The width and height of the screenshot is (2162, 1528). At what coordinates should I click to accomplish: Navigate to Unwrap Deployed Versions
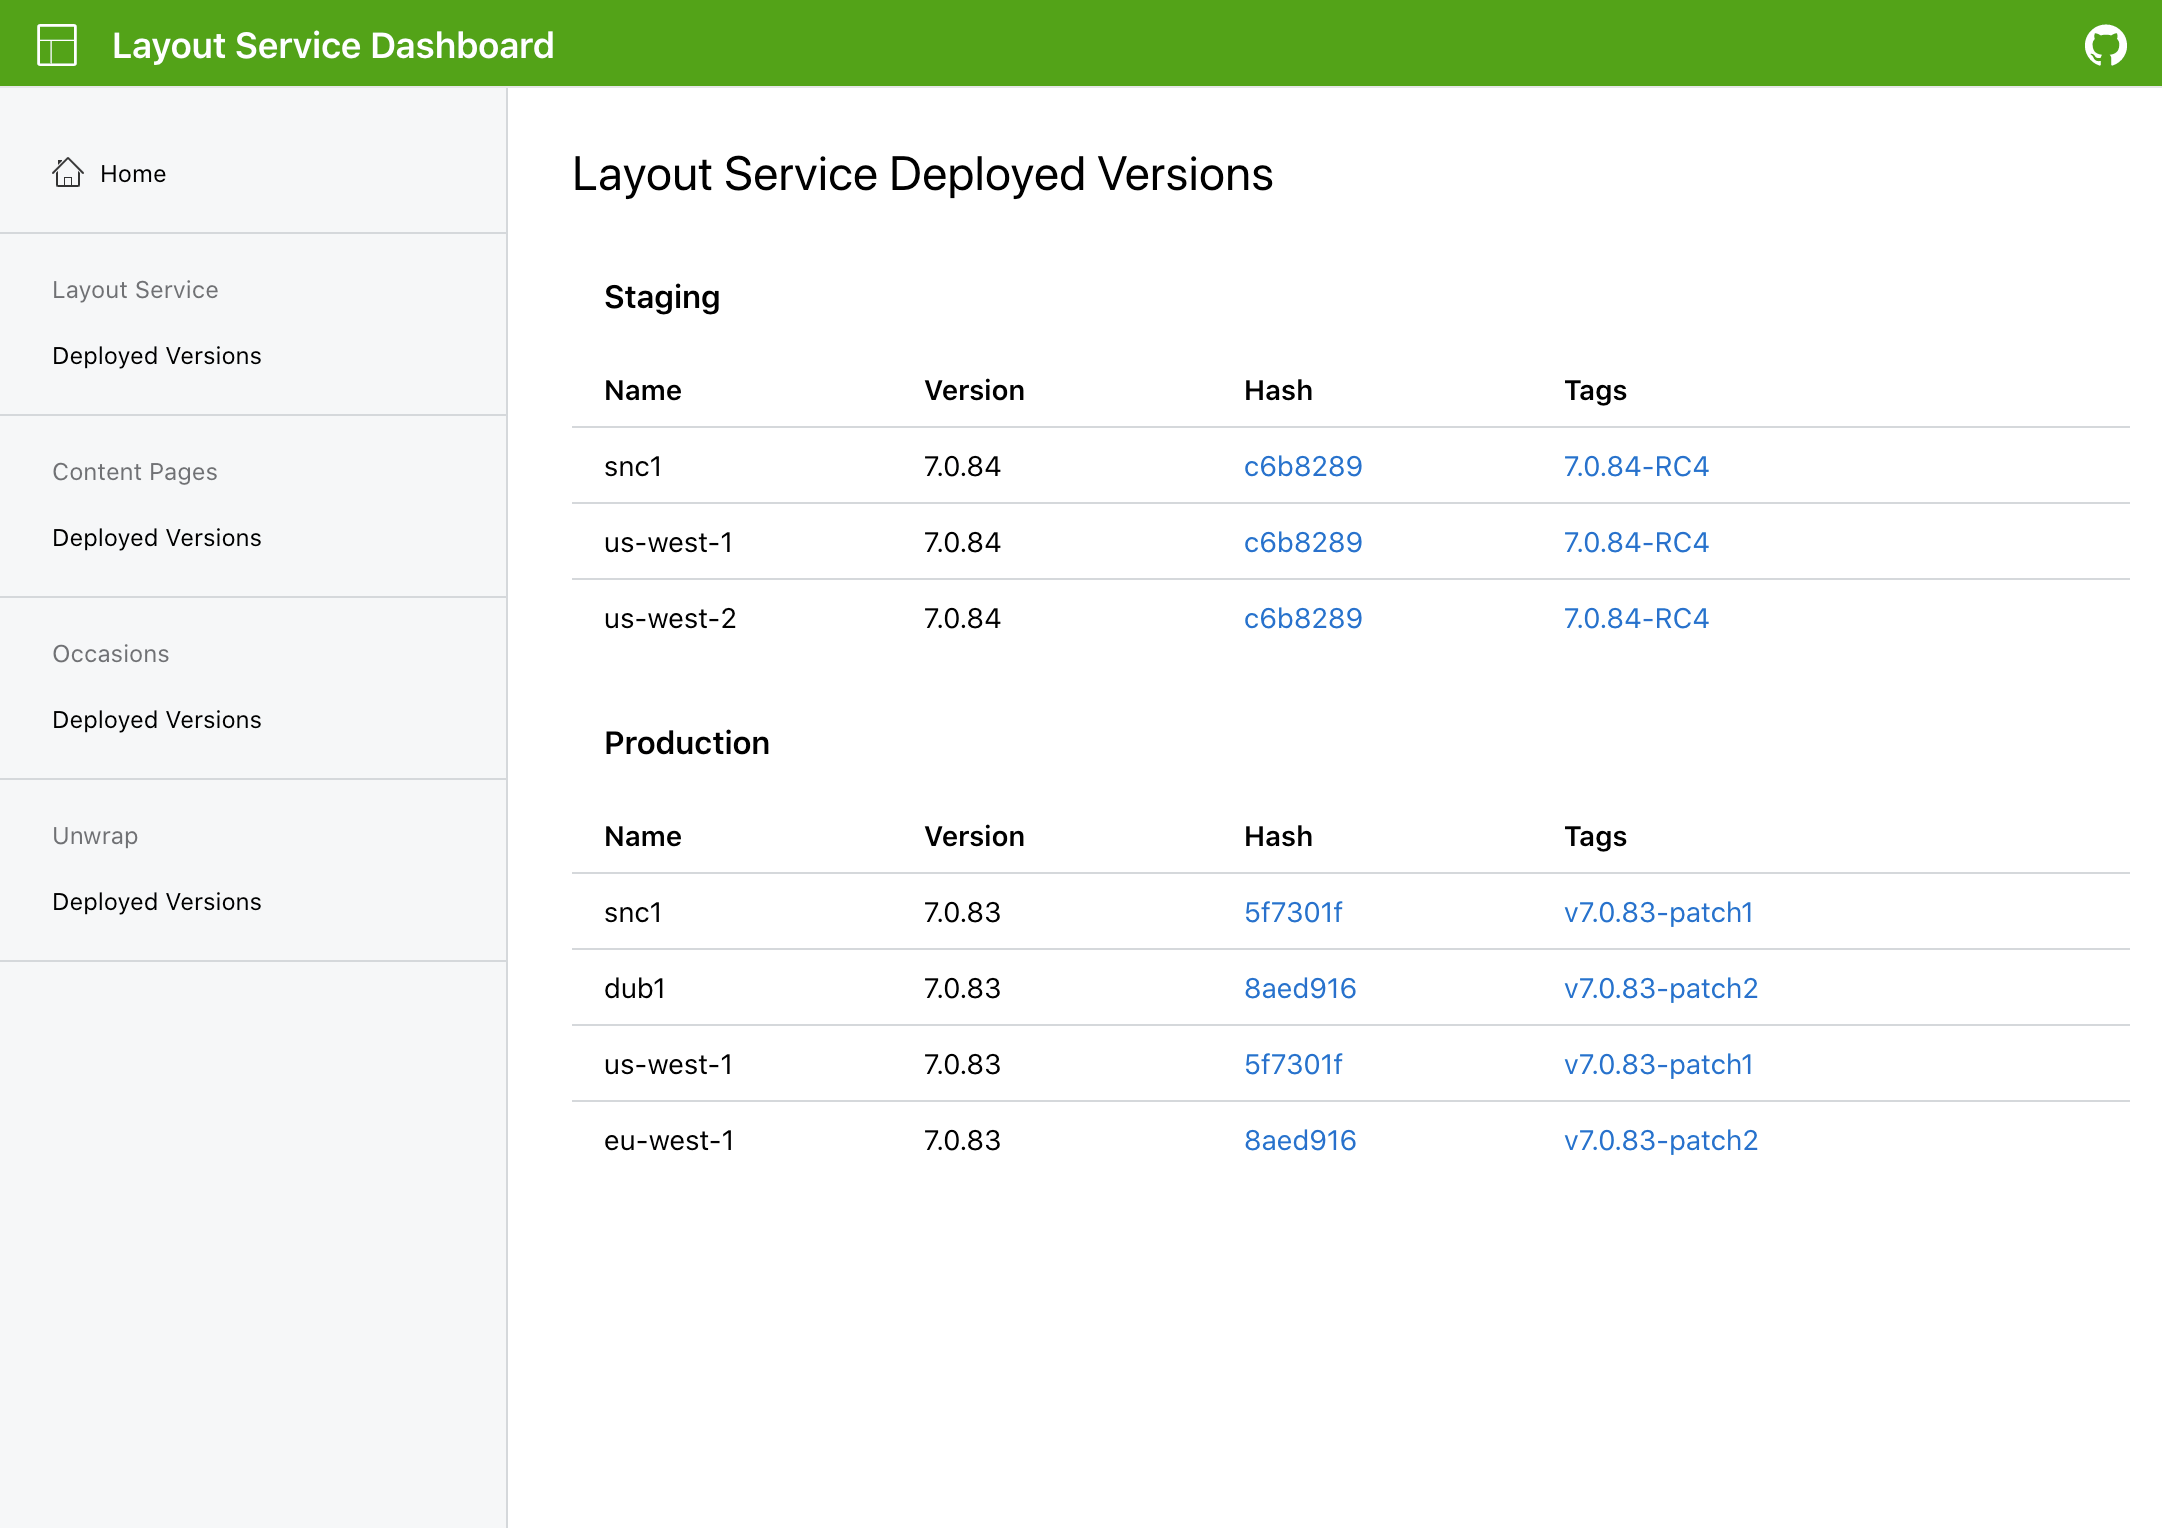(x=157, y=901)
